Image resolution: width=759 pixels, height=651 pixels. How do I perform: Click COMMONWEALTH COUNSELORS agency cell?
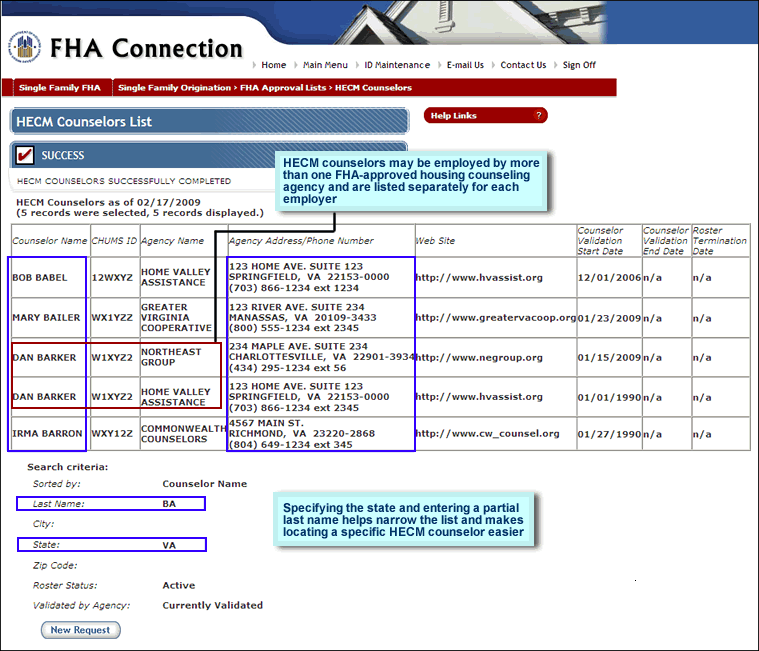[183, 434]
